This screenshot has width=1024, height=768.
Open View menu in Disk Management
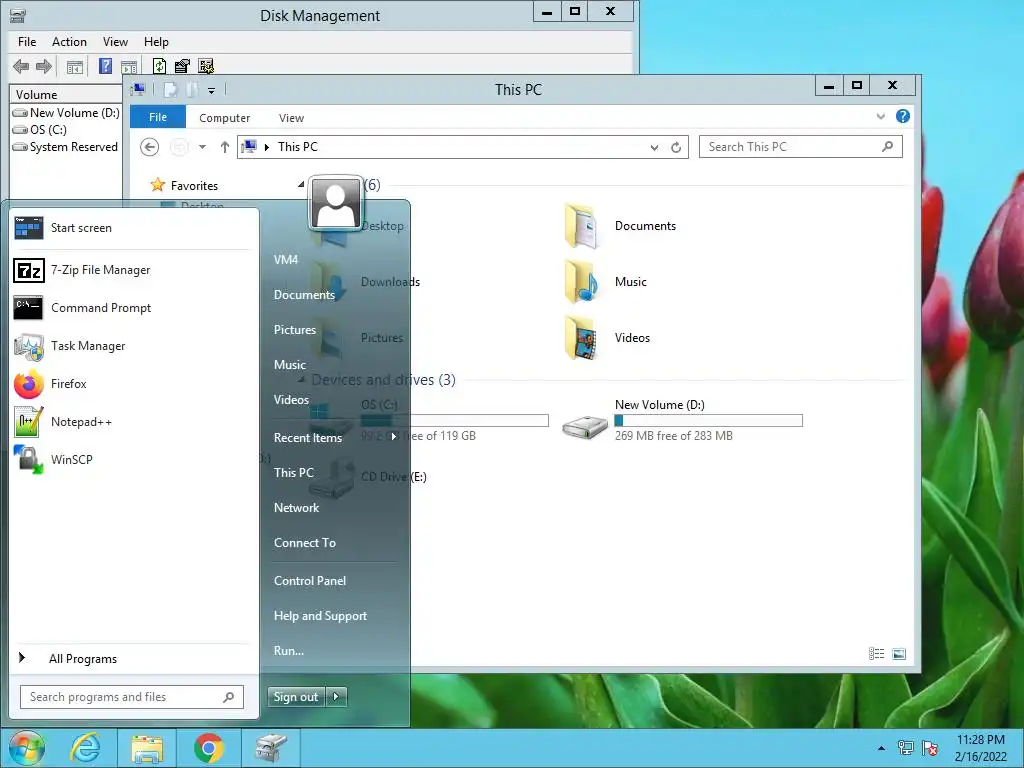point(115,42)
